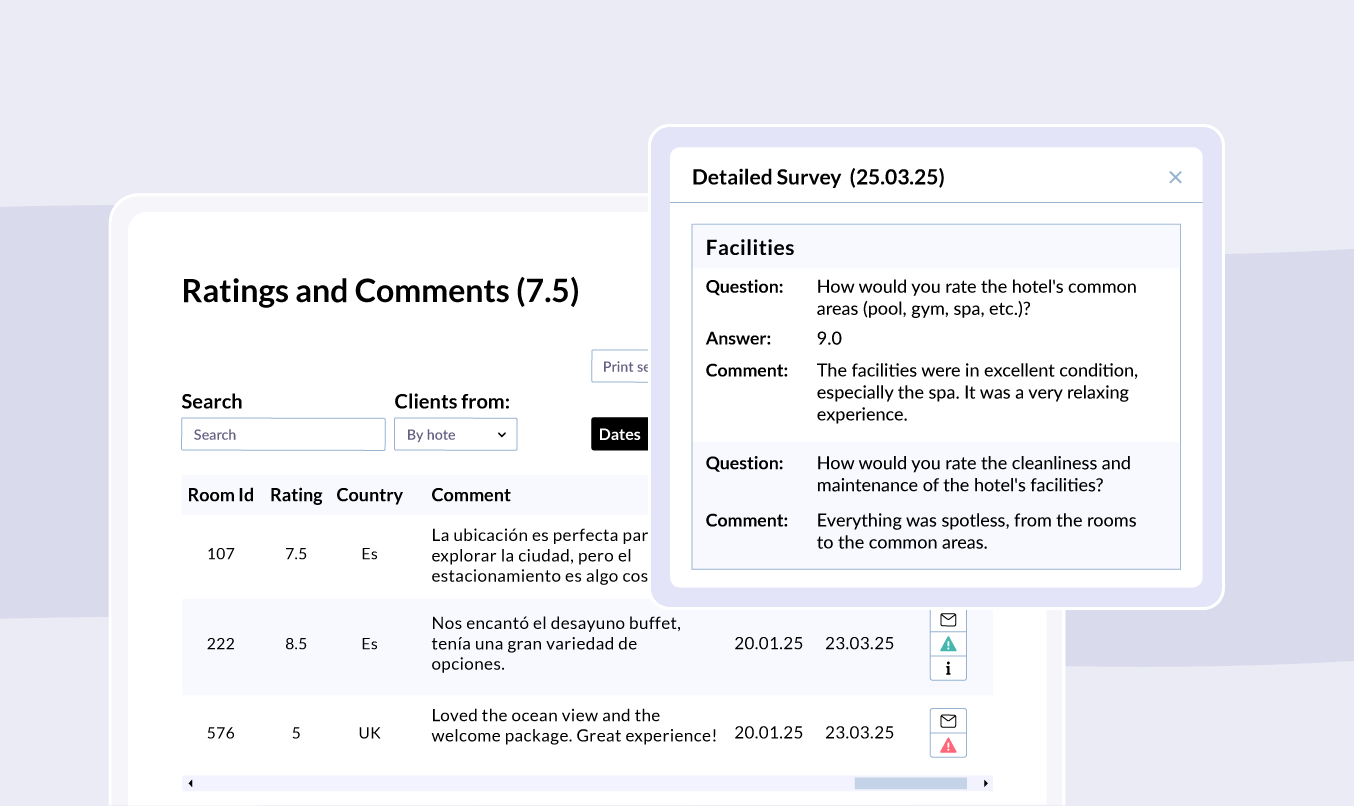Image resolution: width=1354 pixels, height=806 pixels.
Task: Click the 'Ratings and Comments (7.5)' heading
Action: (380, 291)
